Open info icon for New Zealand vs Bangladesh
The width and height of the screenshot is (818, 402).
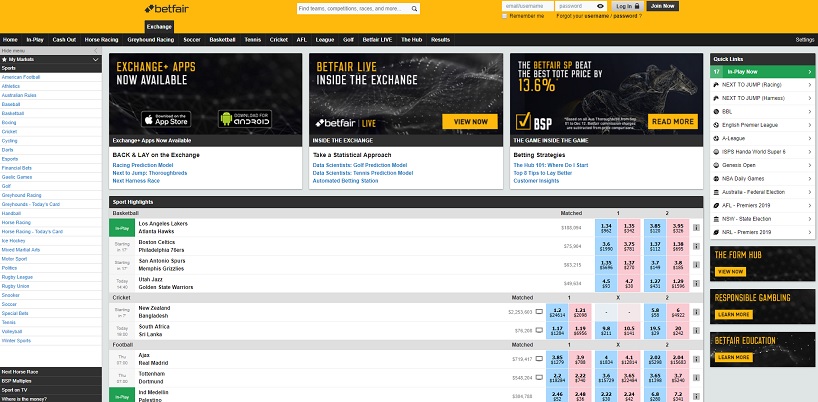tap(696, 312)
